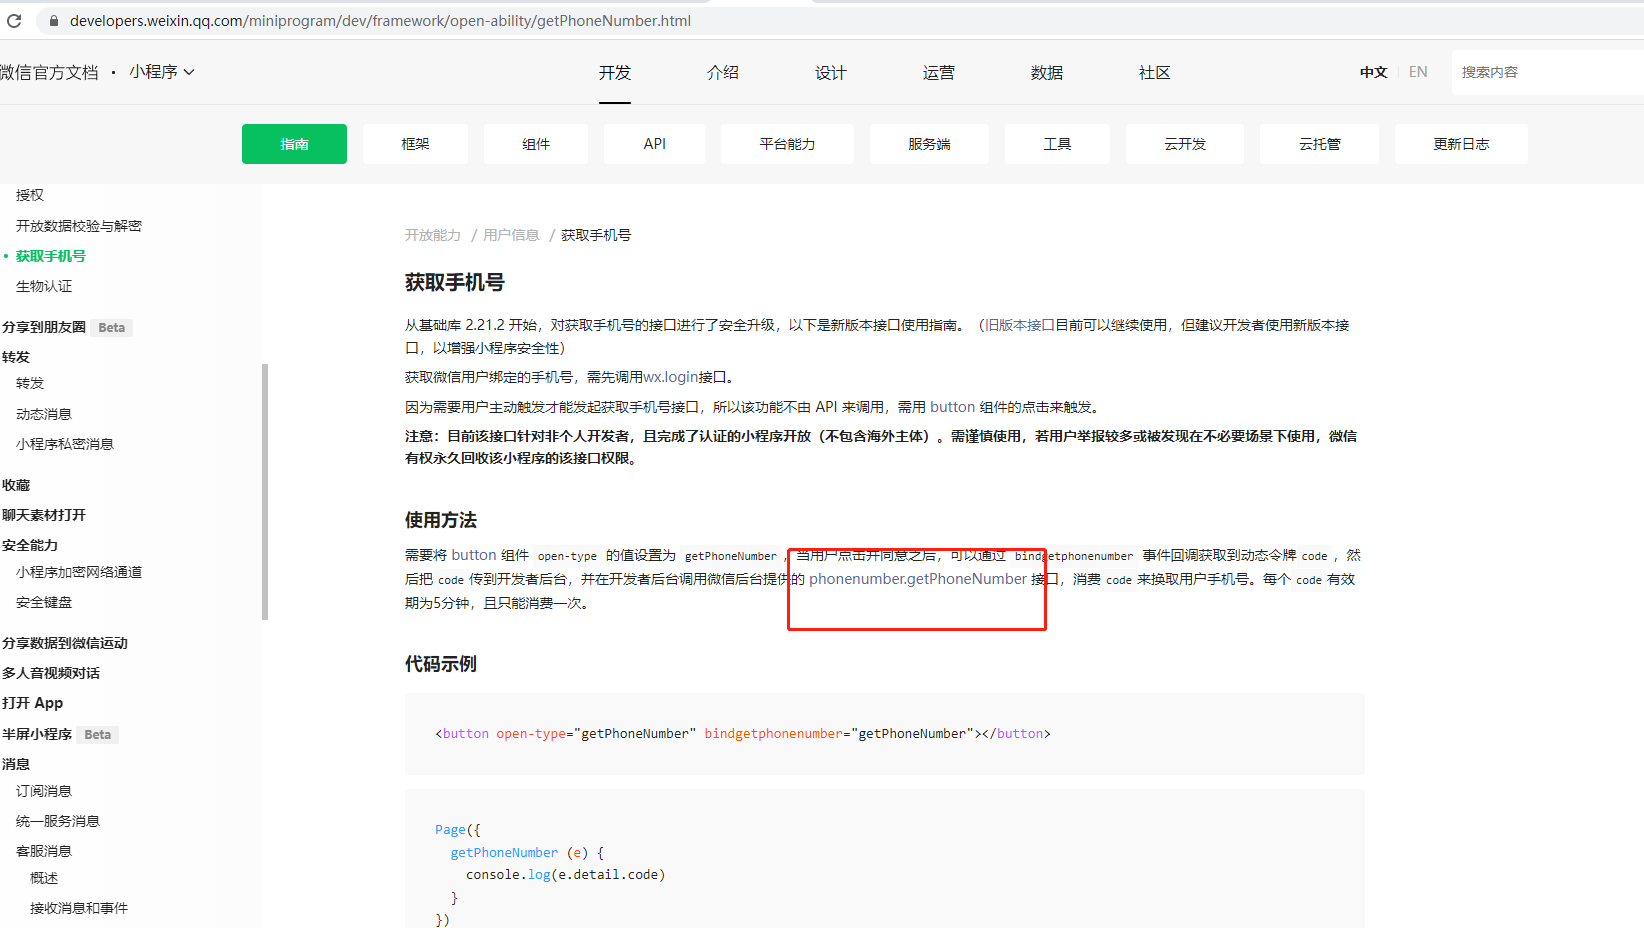Open 多人音视频对话 in the sidebar

tap(51, 673)
